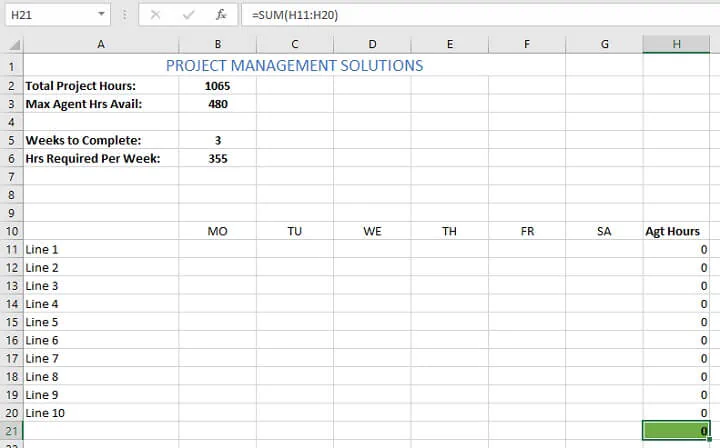Click the Agt Hours value for Line 5

pyautogui.click(x=676, y=322)
